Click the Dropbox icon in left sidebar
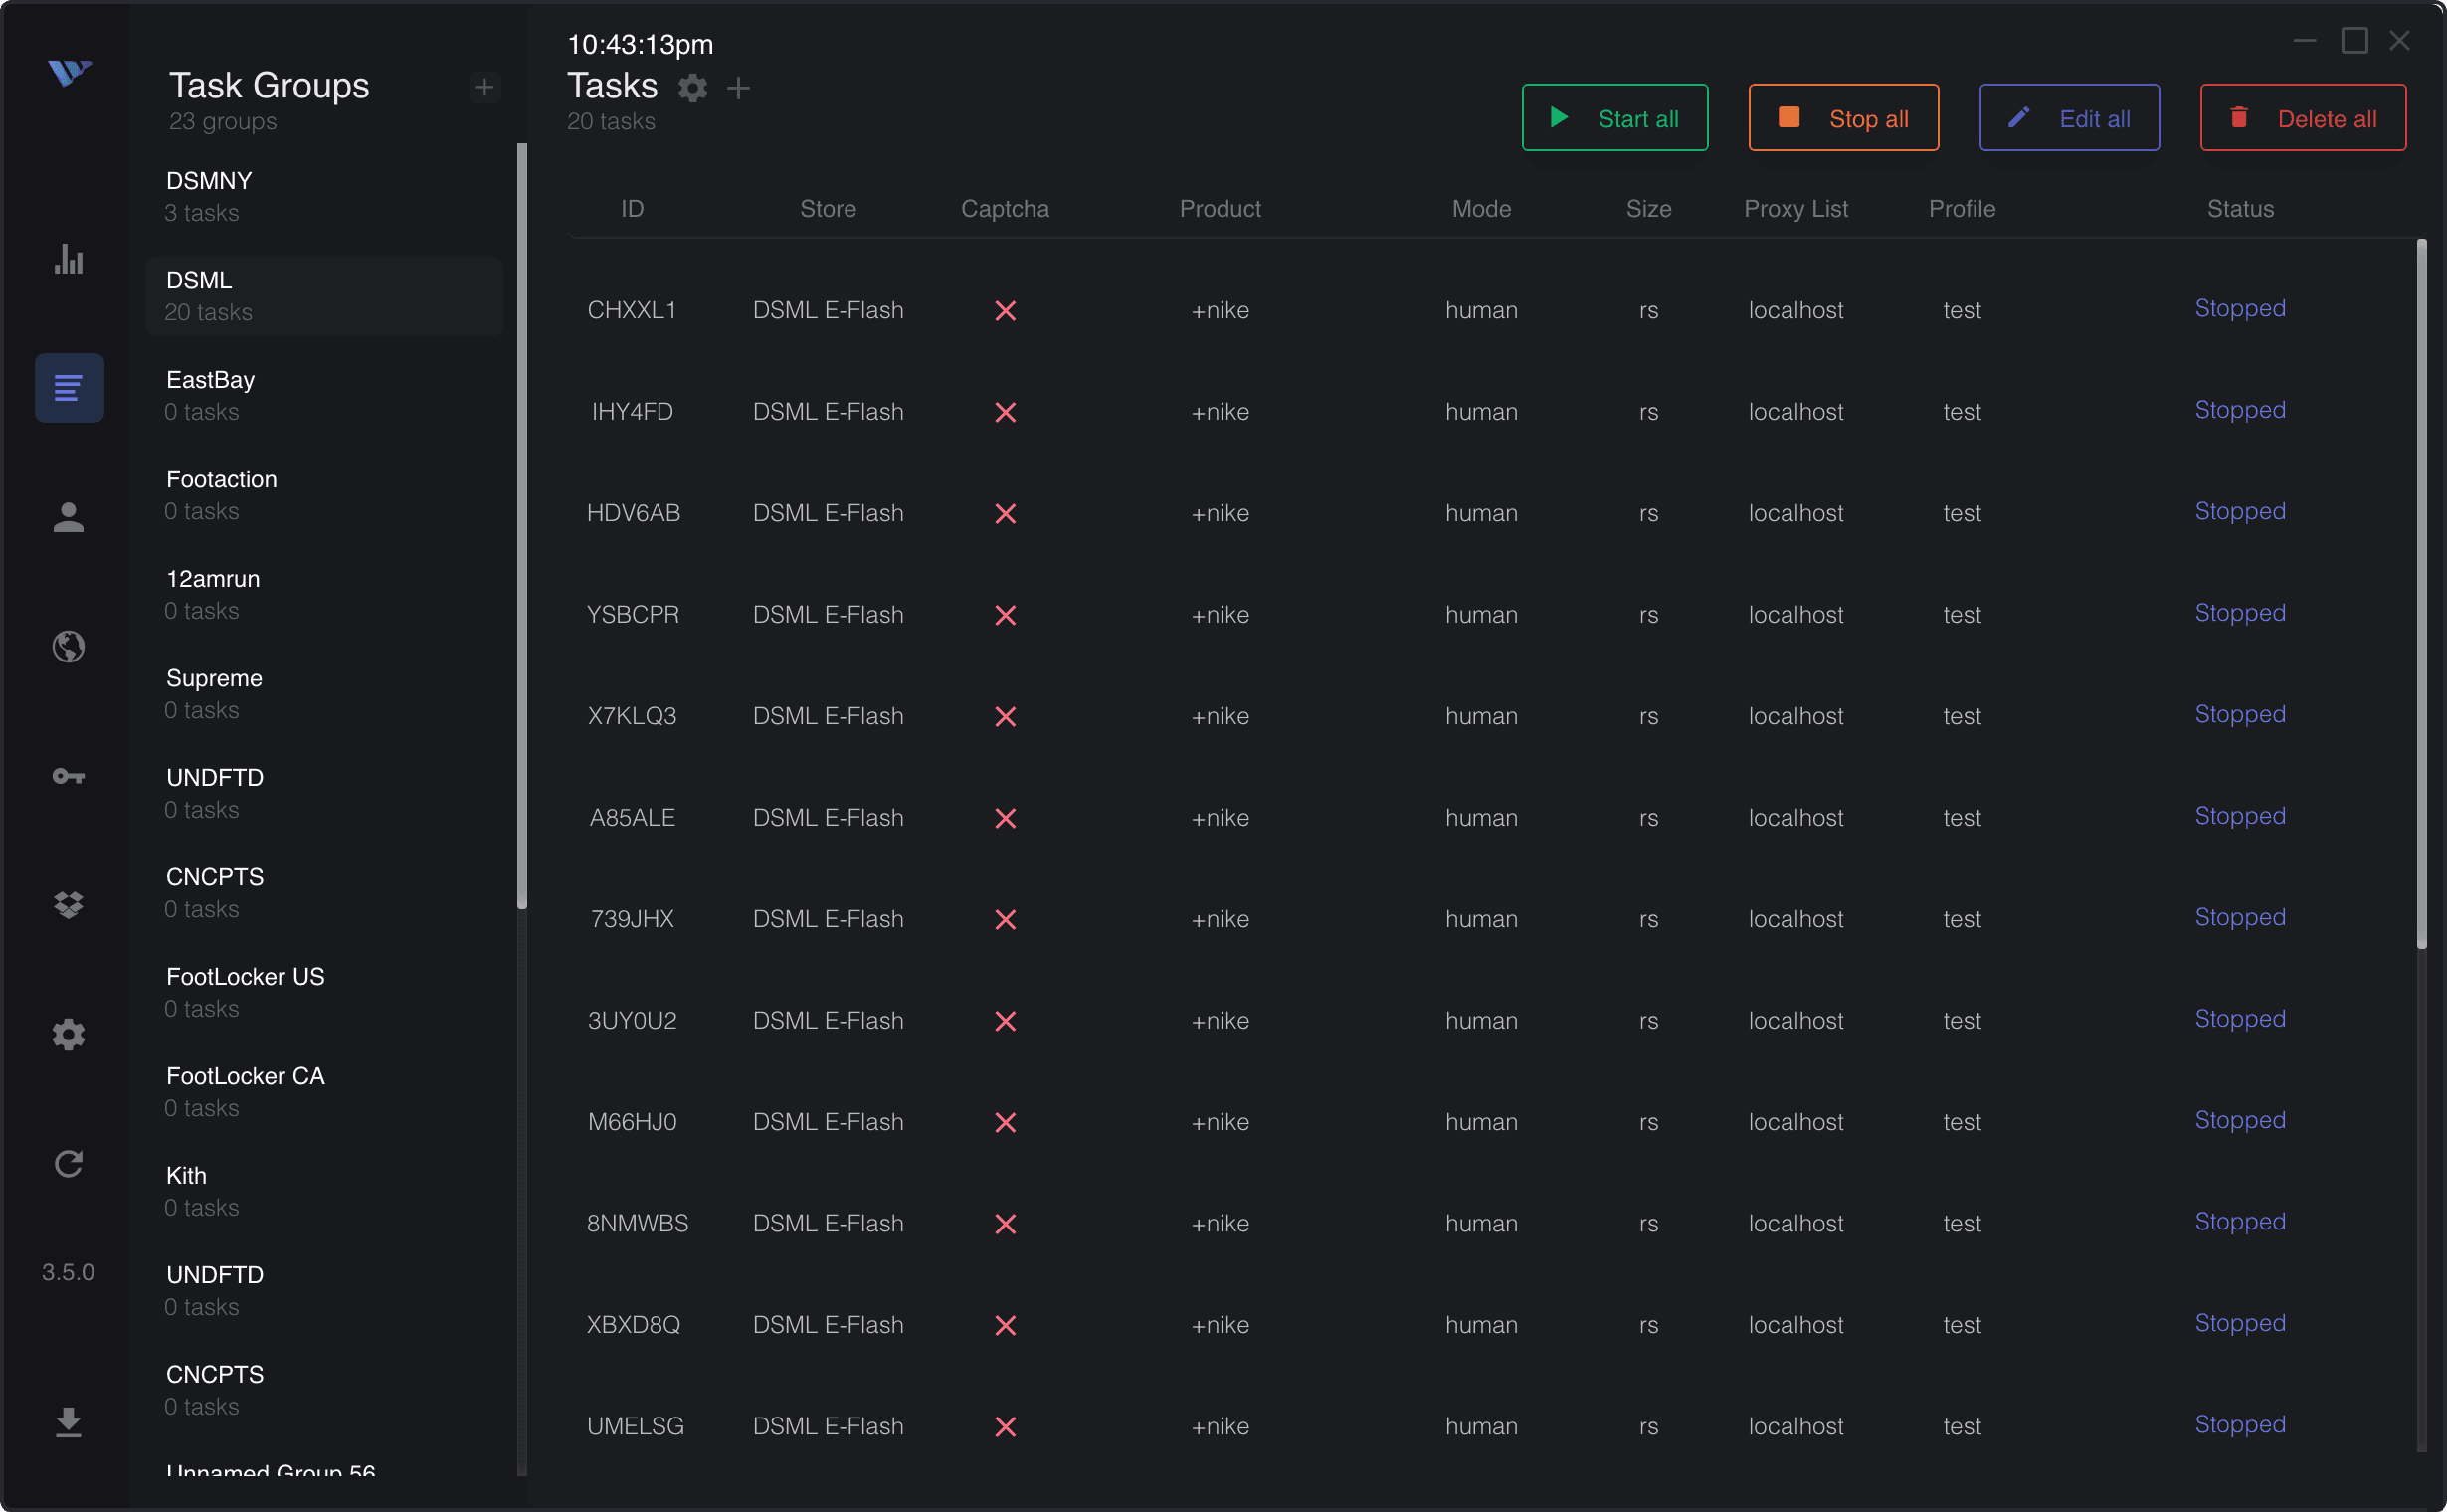This screenshot has height=1512, width=2447. click(68, 905)
